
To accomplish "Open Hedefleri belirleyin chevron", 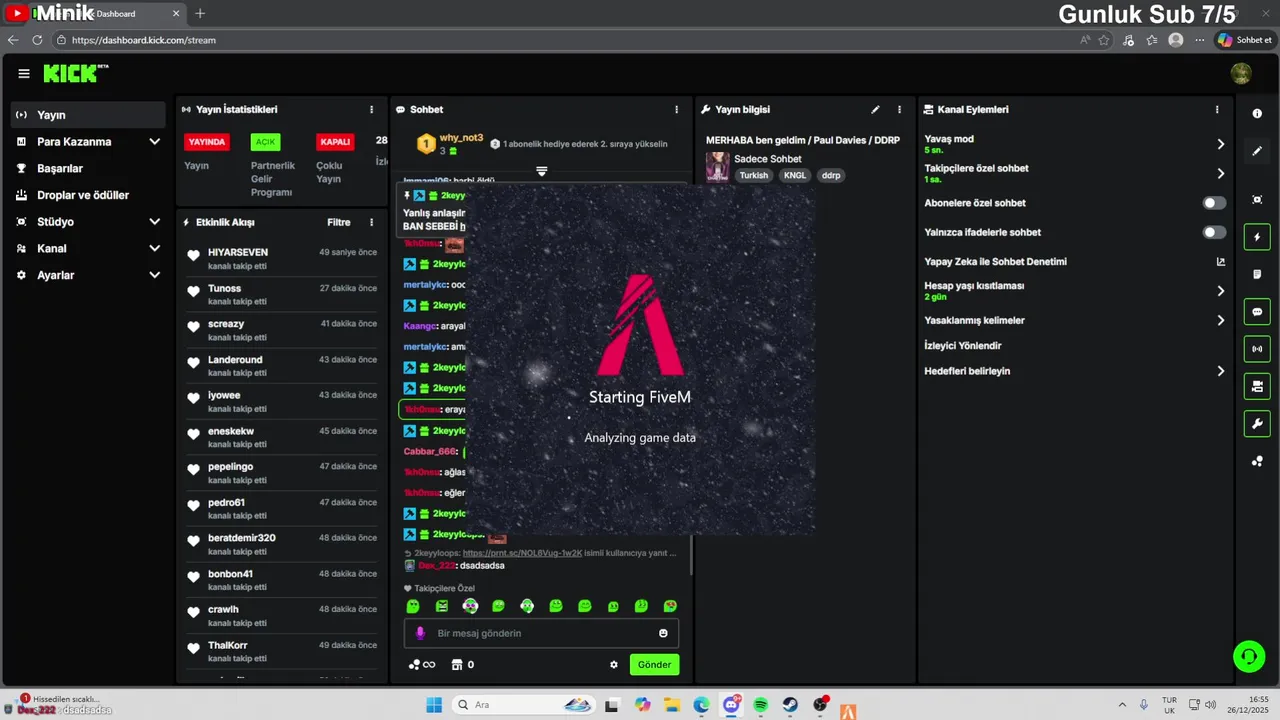I will point(1220,371).
